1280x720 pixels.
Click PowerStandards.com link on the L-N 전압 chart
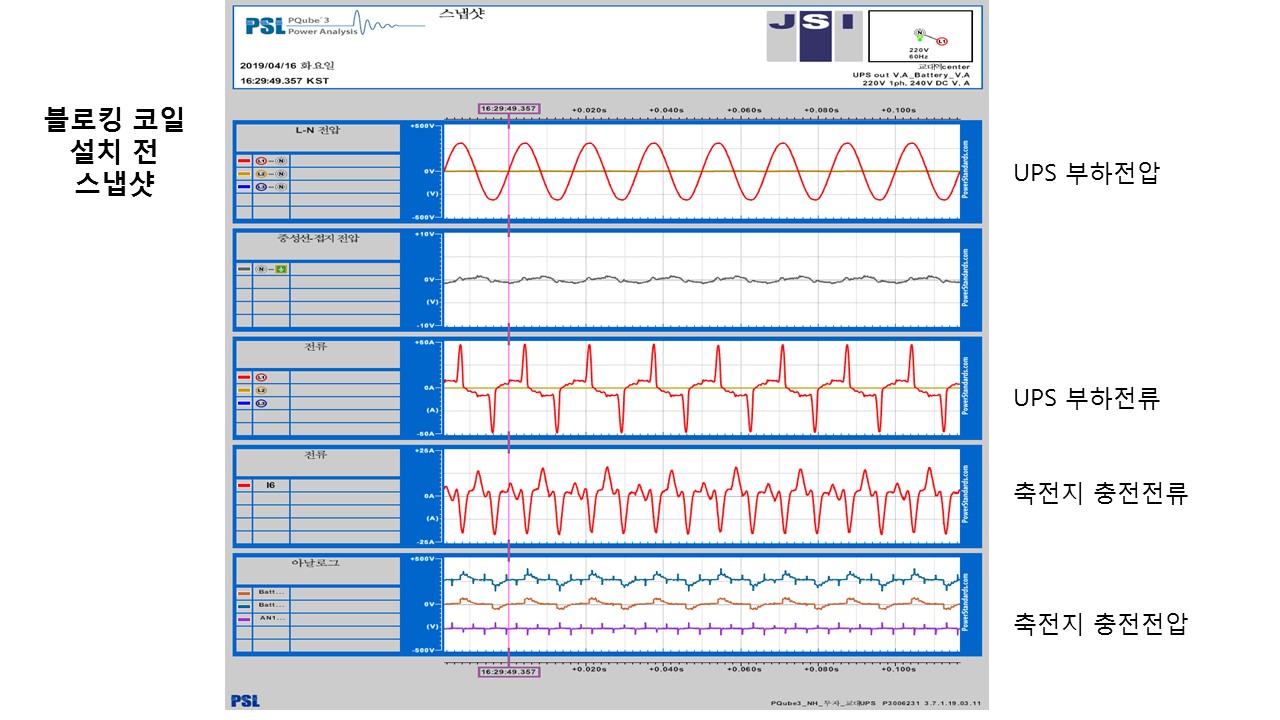[967, 171]
